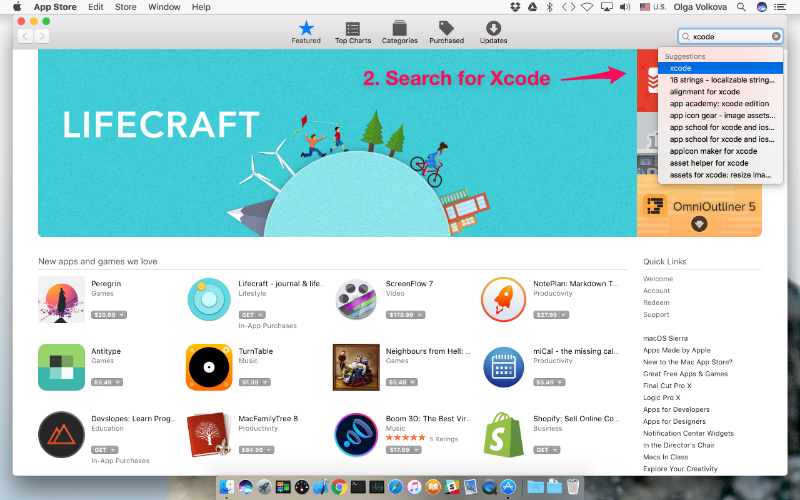This screenshot has height=500, width=800.
Task: Select 'app icon gear - image assets' suggestion
Action: [x=720, y=115]
